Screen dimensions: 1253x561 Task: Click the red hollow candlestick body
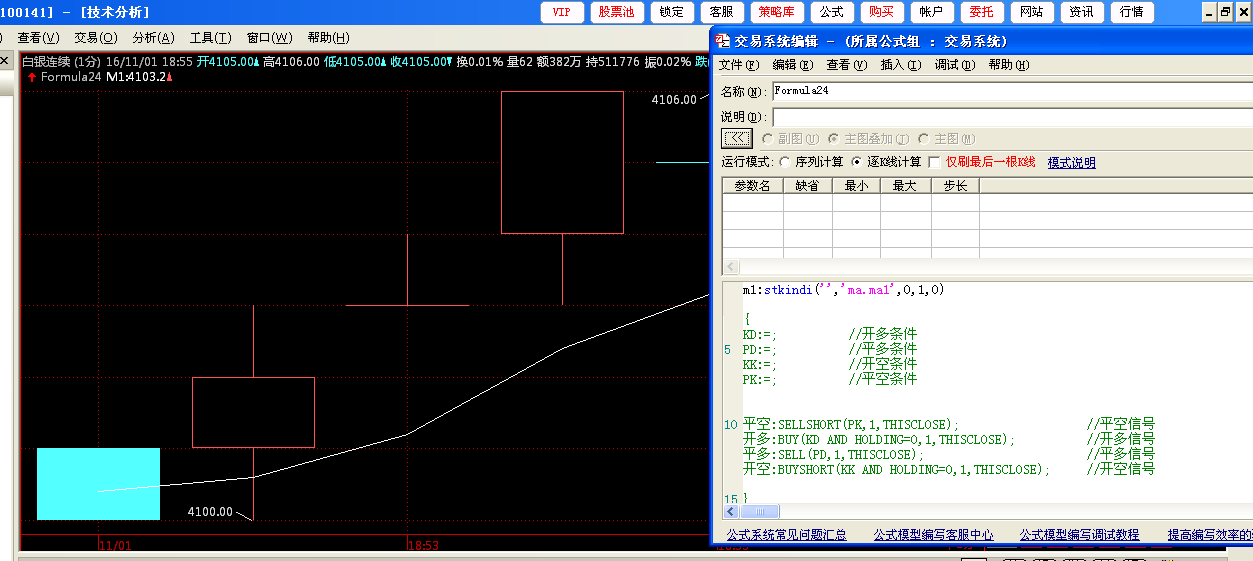click(x=253, y=412)
